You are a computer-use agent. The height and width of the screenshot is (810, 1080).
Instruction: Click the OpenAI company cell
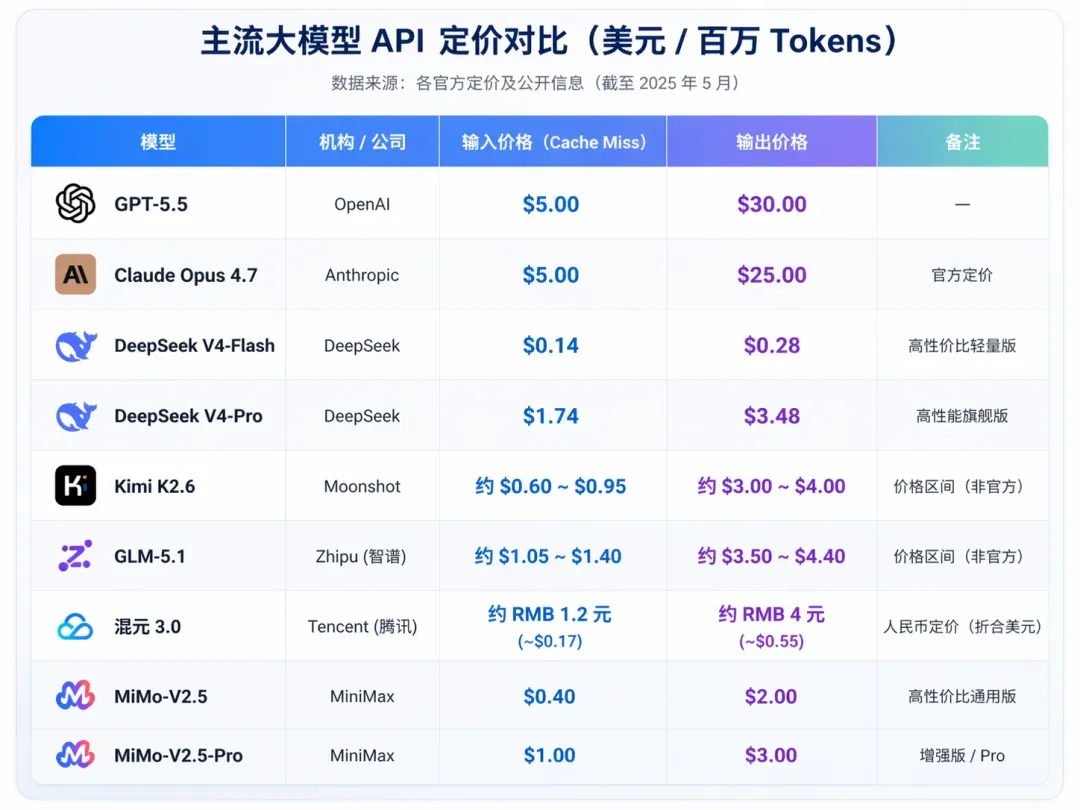pyautogui.click(x=362, y=205)
